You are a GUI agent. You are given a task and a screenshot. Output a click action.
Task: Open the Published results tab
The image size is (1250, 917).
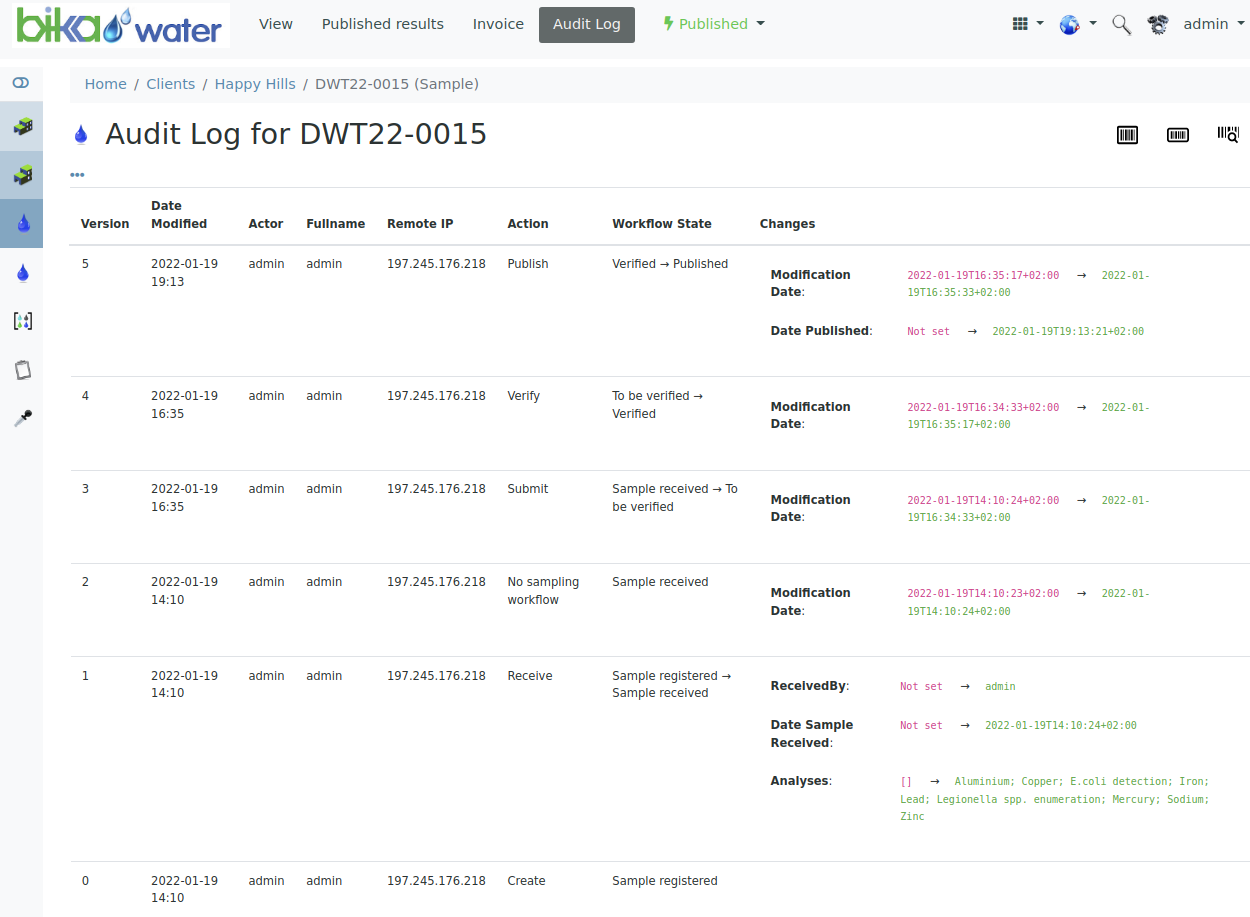pos(383,24)
